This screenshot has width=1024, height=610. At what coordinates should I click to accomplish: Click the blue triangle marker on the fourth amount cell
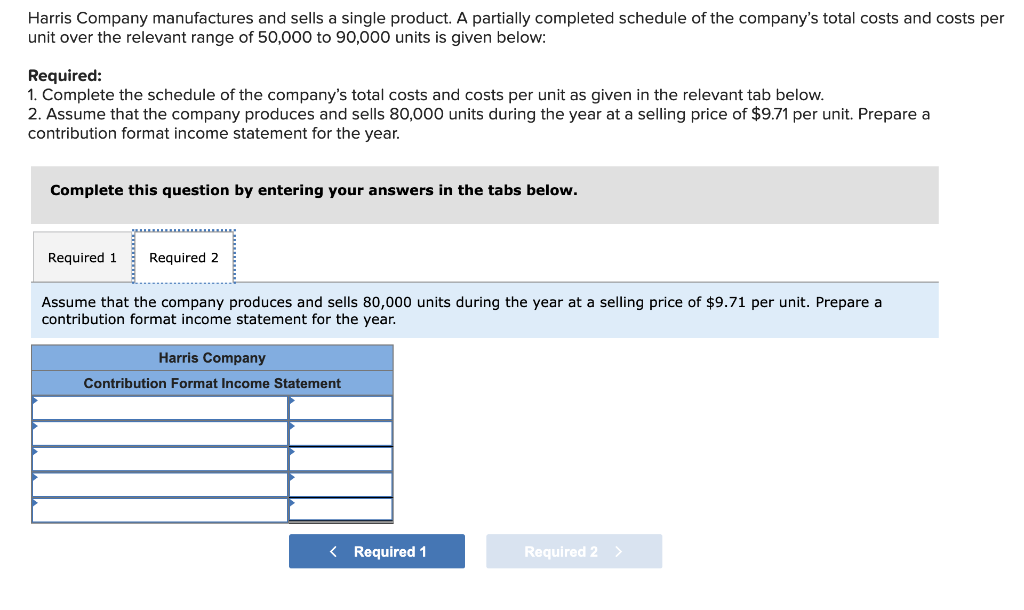[293, 477]
